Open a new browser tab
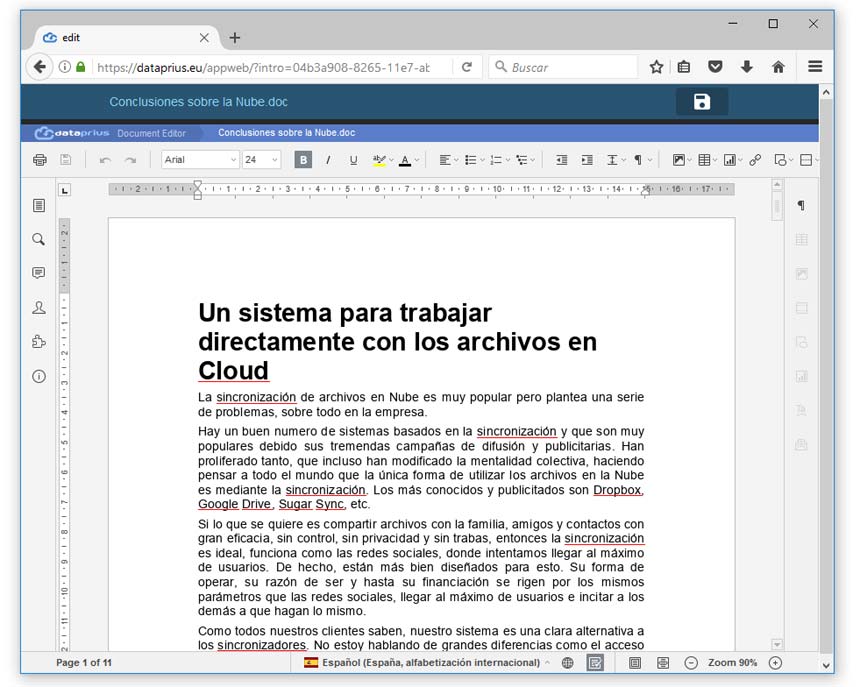Screen dimensions: 860x687 235,38
